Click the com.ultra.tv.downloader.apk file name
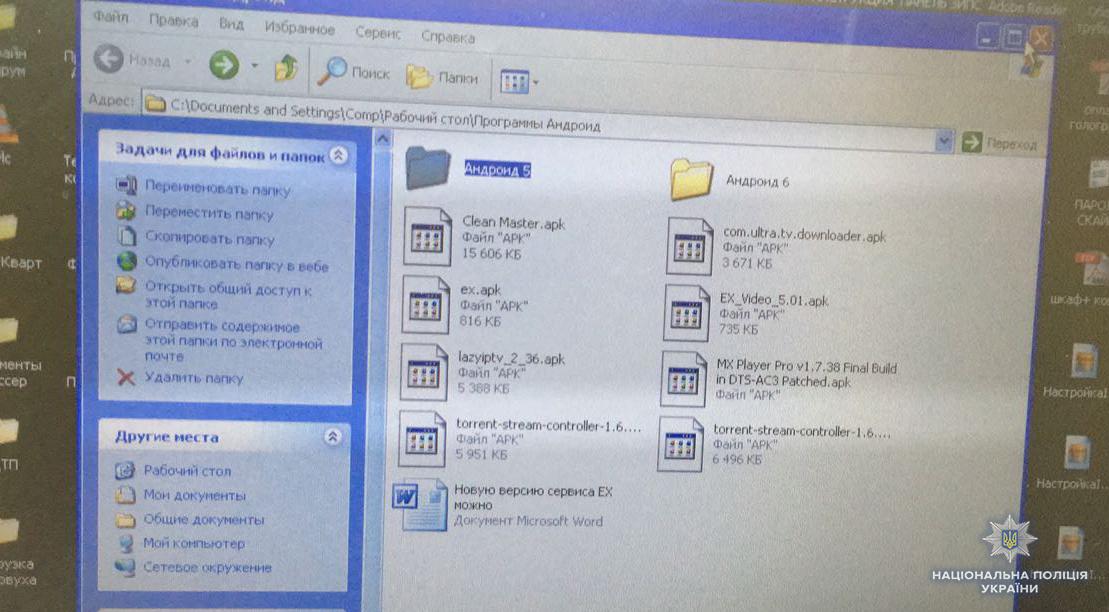The width and height of the screenshot is (1109, 612). pos(804,236)
